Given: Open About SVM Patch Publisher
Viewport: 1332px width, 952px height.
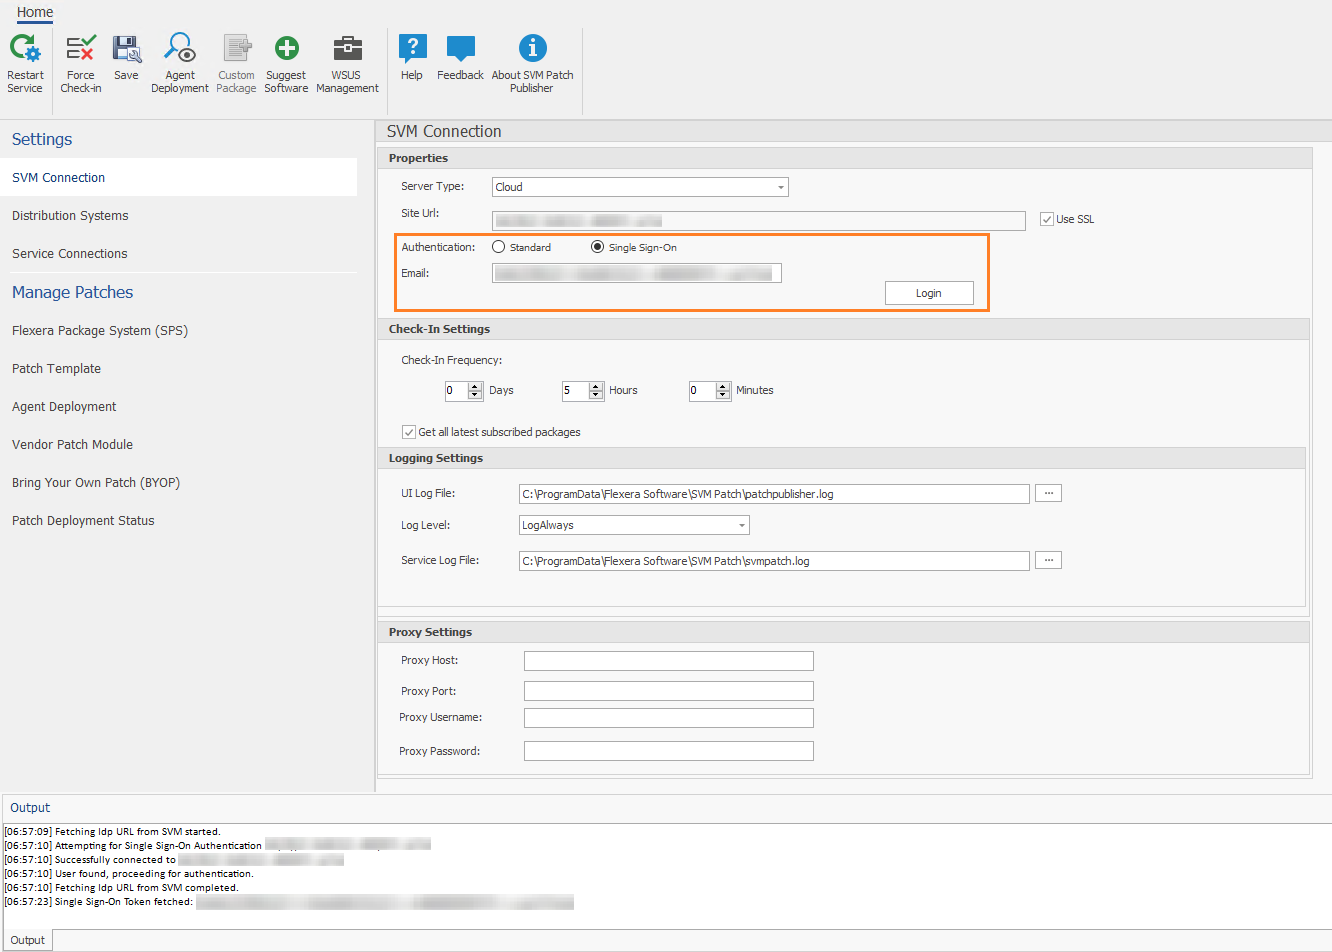Looking at the screenshot, I should coord(532,64).
